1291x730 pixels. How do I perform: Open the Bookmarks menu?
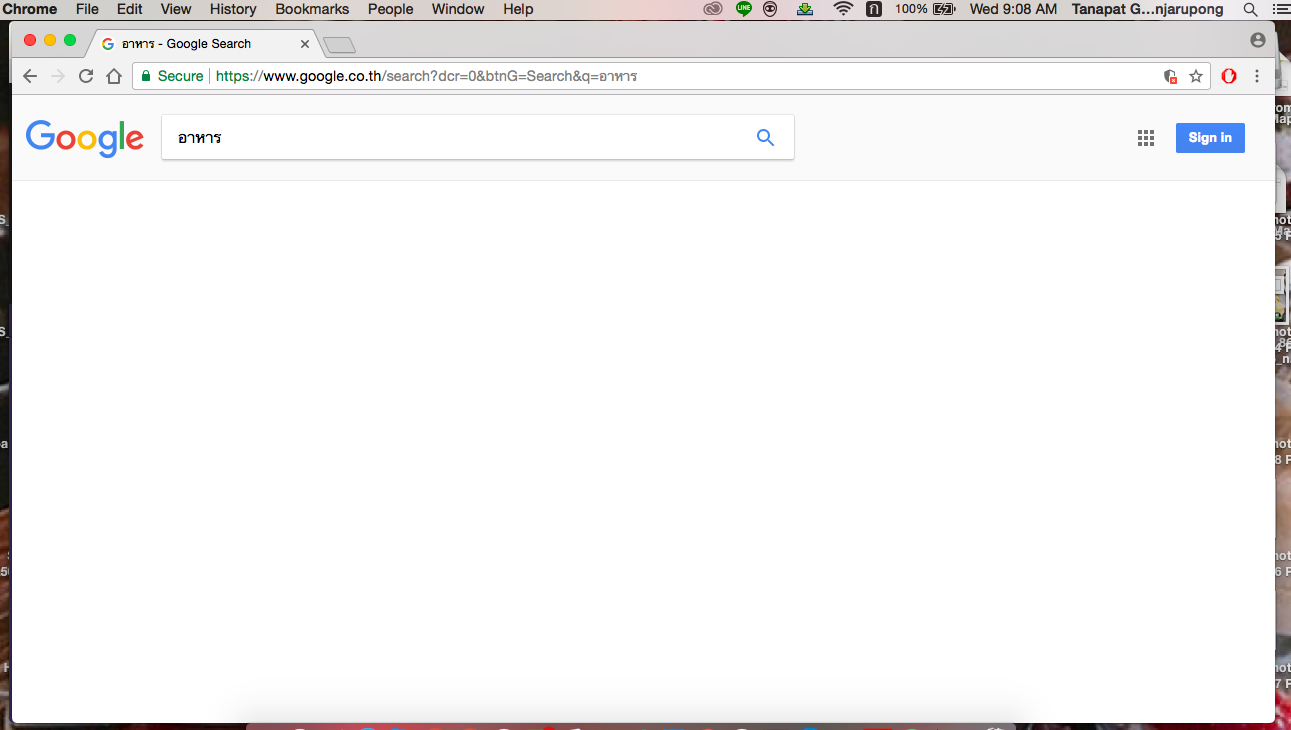coord(312,9)
